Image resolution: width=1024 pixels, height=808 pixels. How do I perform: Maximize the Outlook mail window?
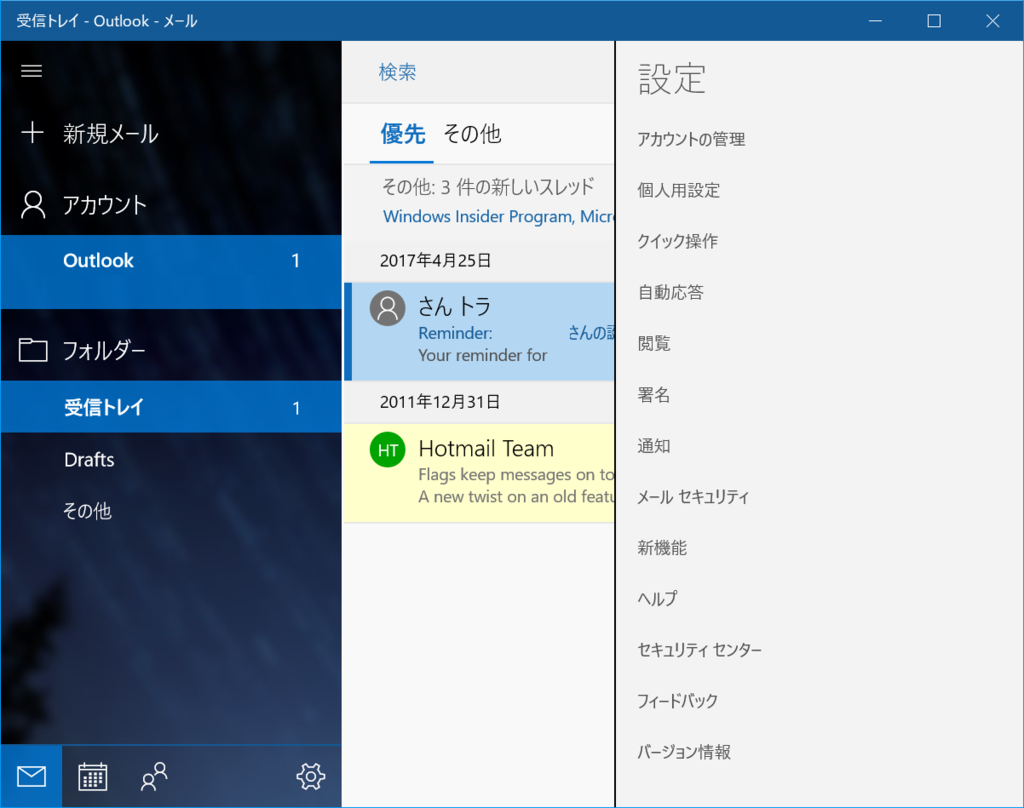coord(934,21)
